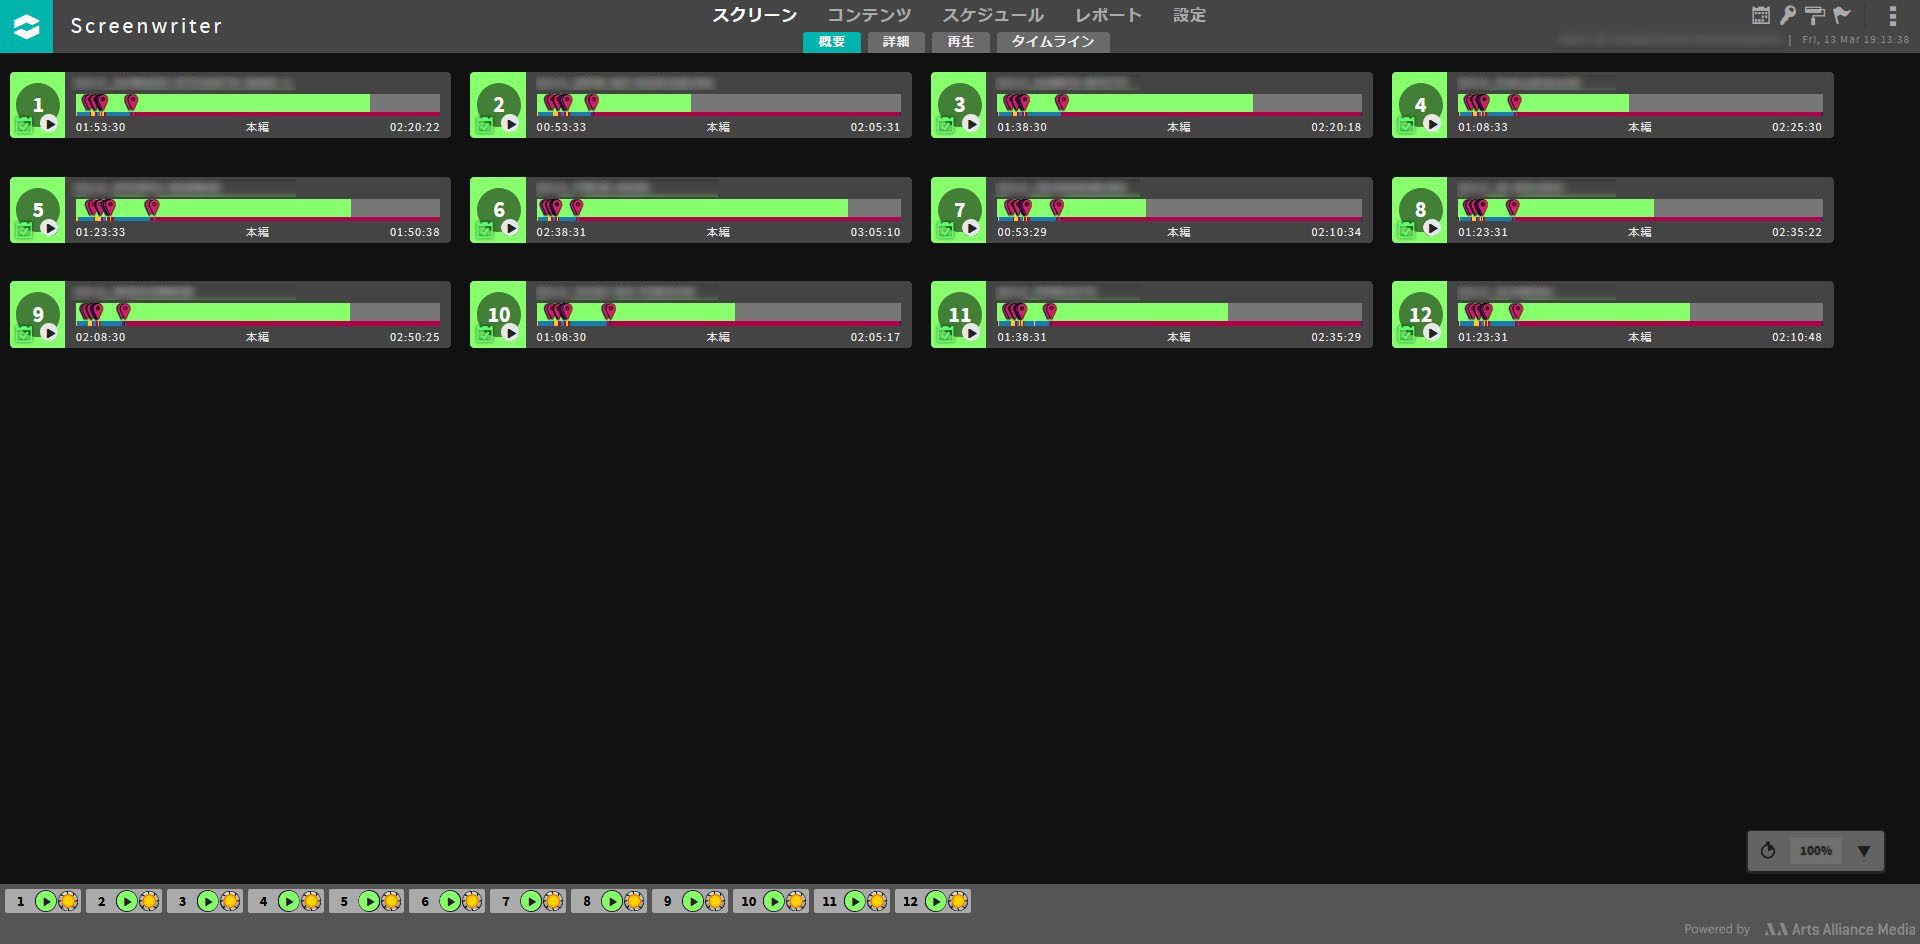Click end time 02:05:31 on screen 2
The height and width of the screenshot is (944, 1920).
pyautogui.click(x=875, y=127)
